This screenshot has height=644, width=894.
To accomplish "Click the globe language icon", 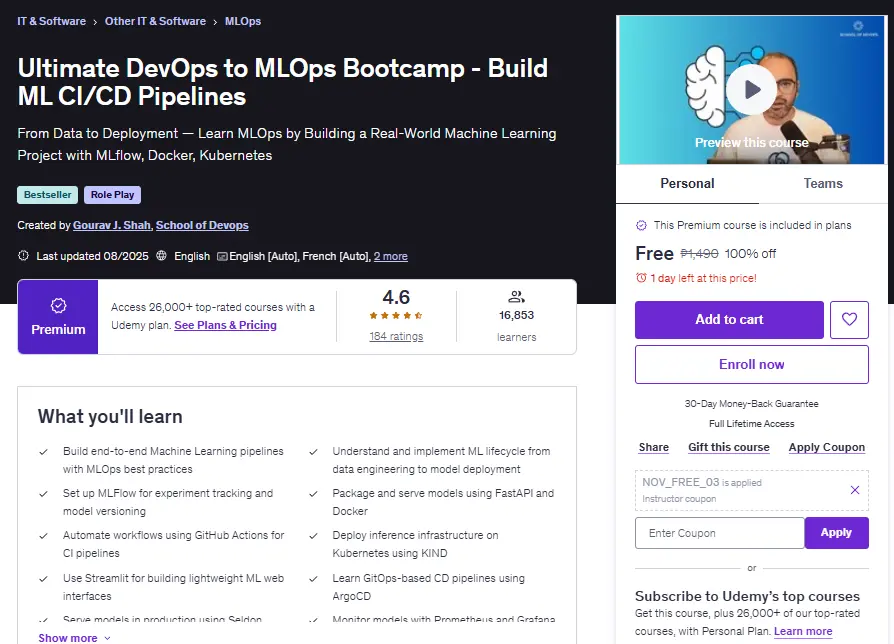I will click(161, 256).
